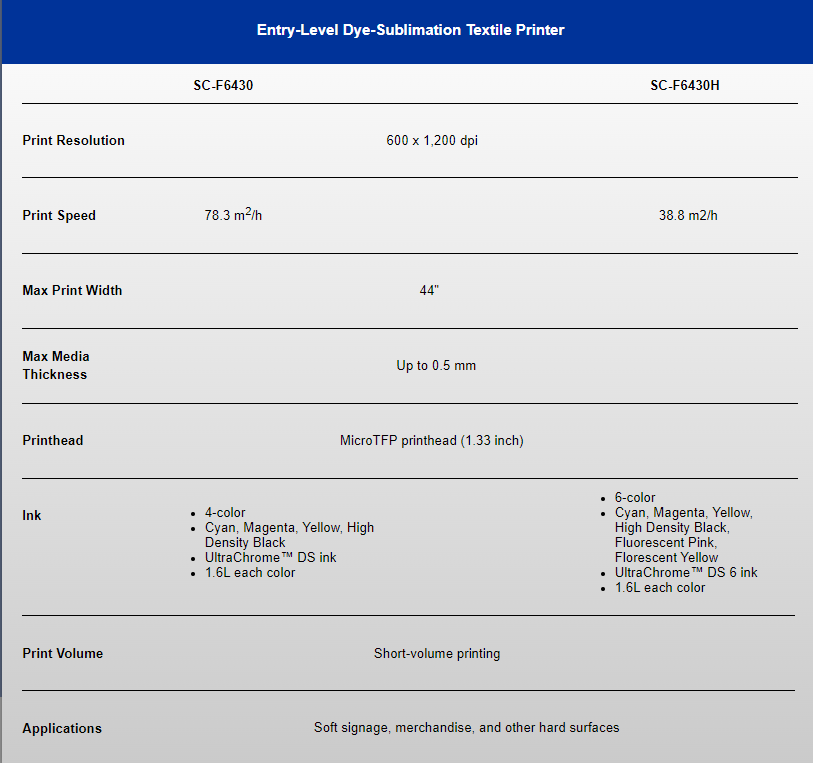Screen dimensions: 813x763
Task: Click the "UltraChrome™ DS ink" bullet item
Action: [x=270, y=557]
